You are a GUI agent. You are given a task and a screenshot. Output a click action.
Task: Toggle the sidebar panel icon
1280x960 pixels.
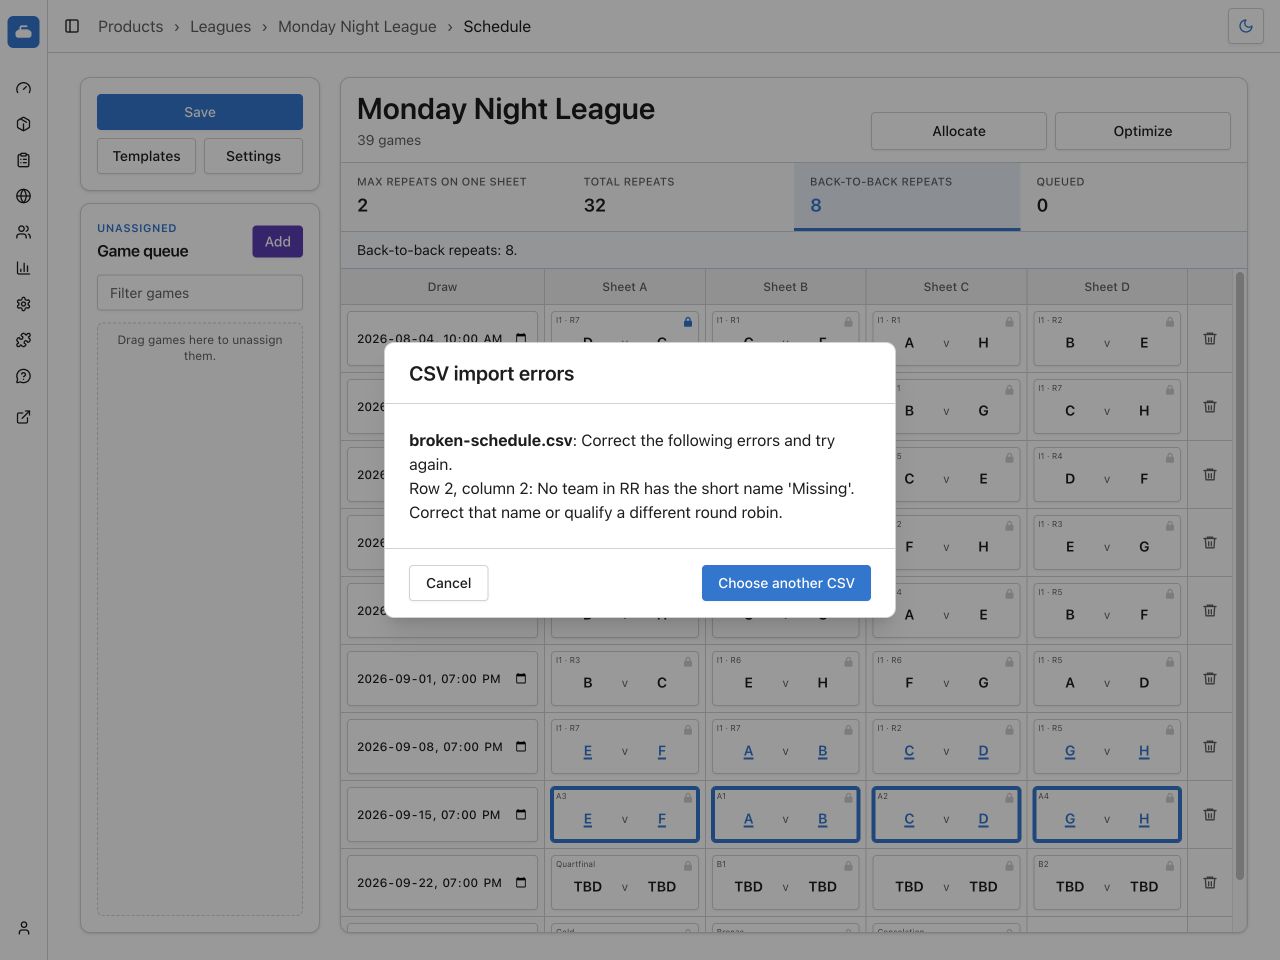point(72,26)
